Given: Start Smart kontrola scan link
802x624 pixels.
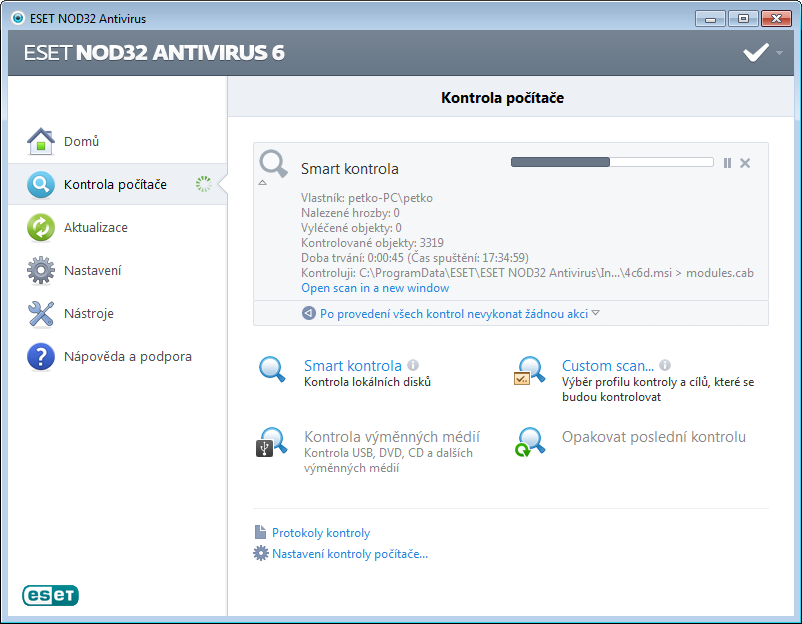Looking at the screenshot, I should [353, 366].
